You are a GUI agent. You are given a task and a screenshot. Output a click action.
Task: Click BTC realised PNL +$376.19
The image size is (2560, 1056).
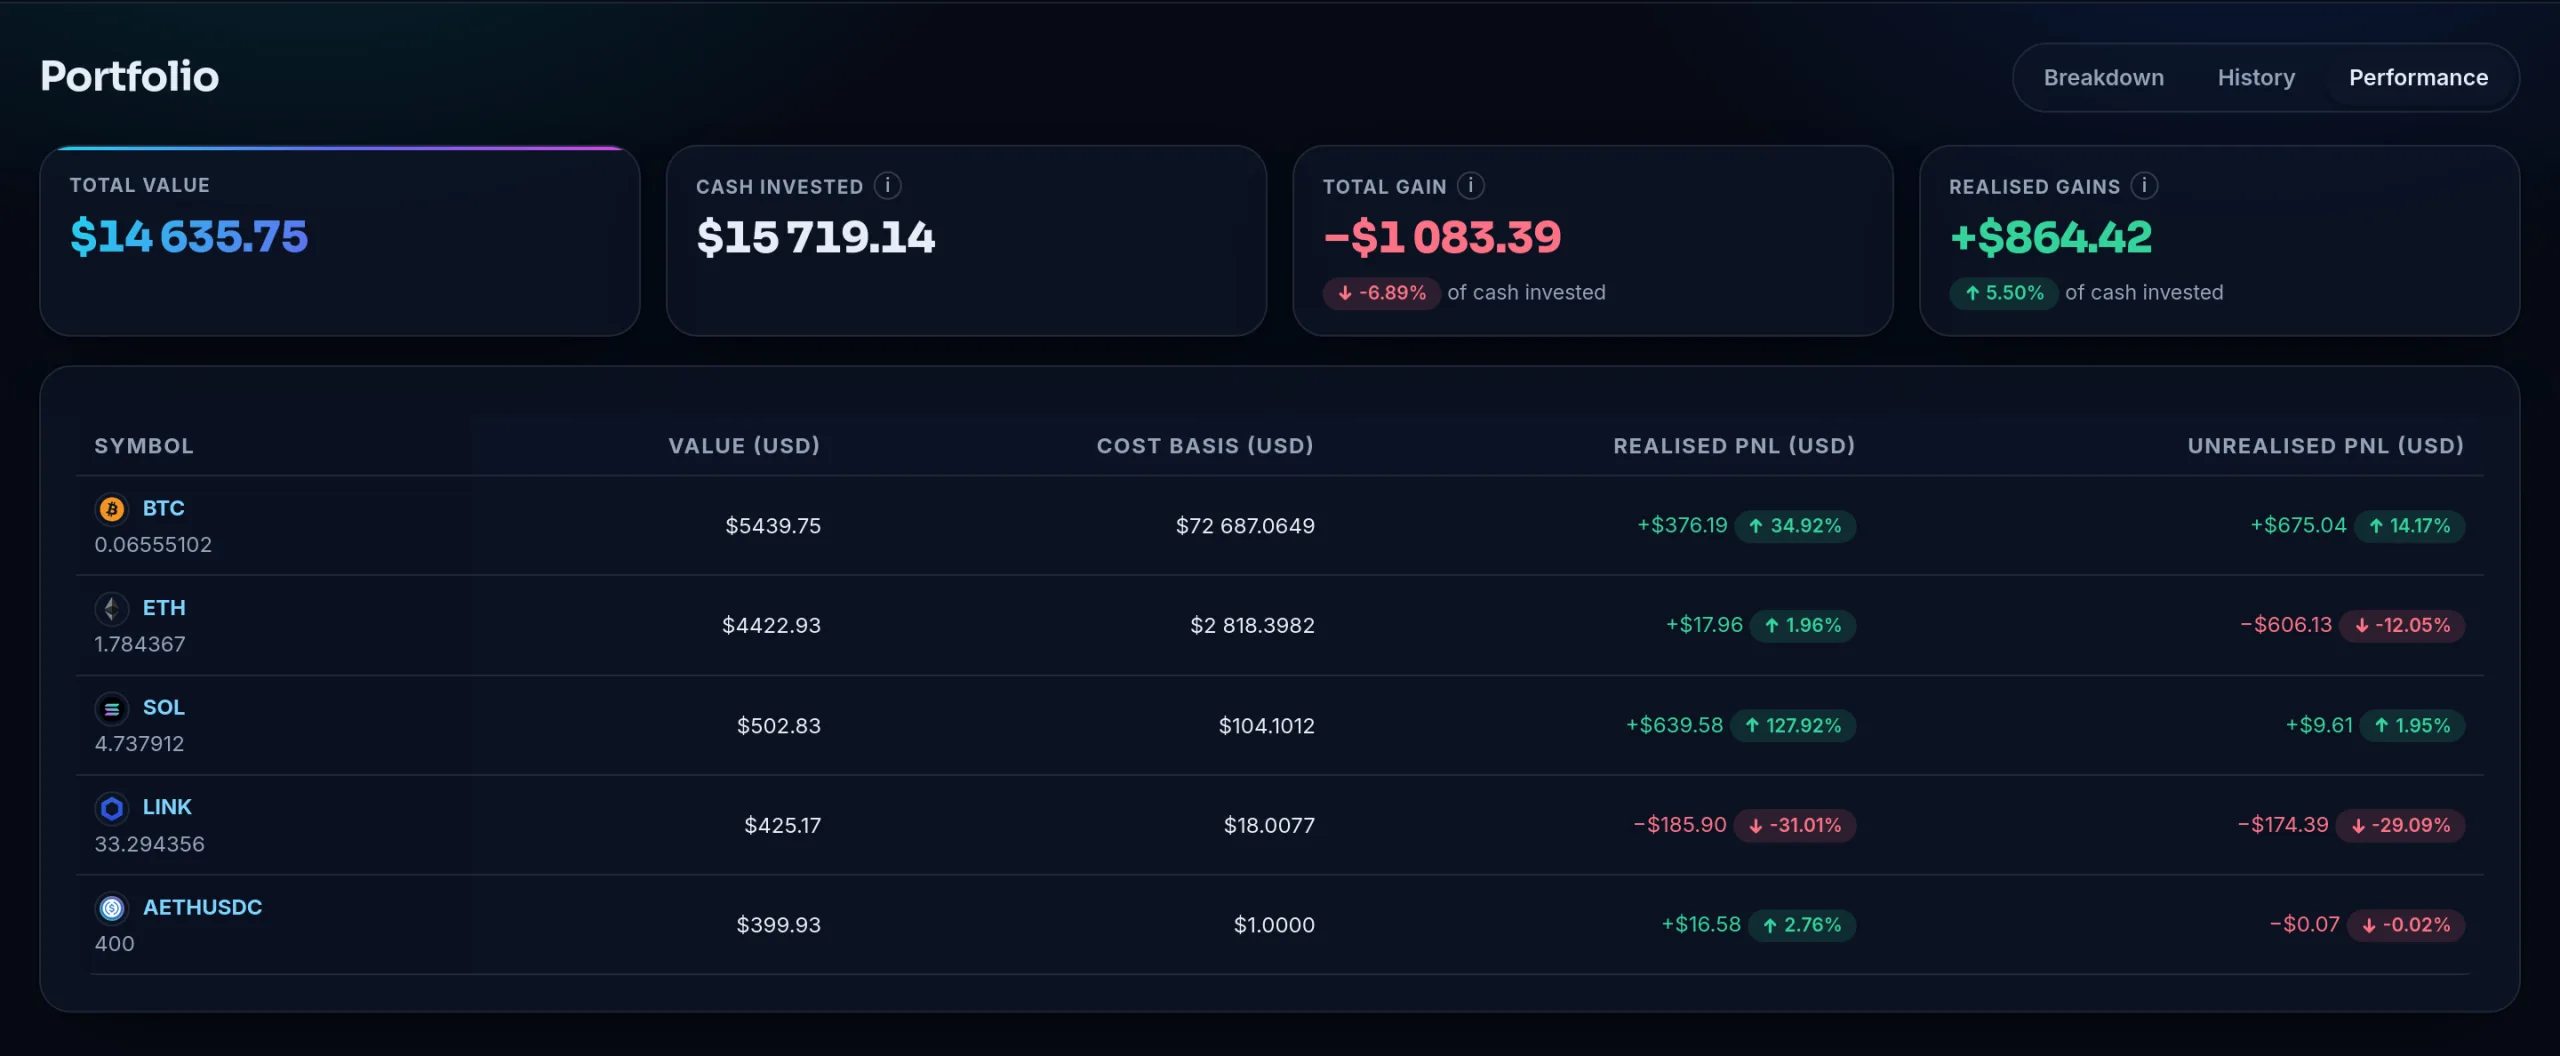click(x=1682, y=526)
